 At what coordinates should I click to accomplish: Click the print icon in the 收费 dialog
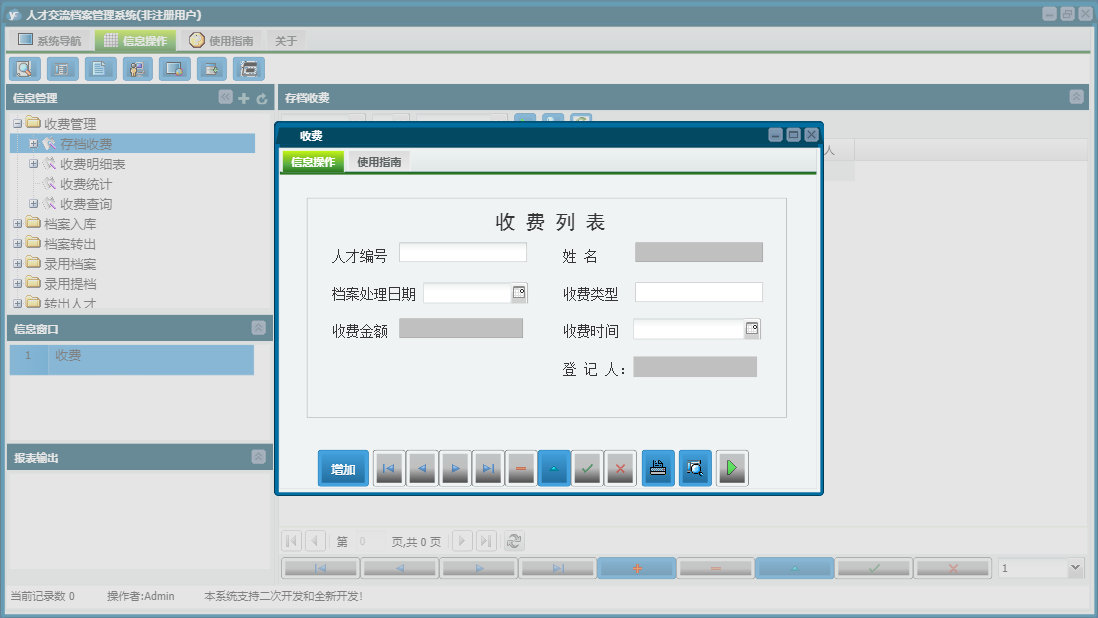[657, 467]
